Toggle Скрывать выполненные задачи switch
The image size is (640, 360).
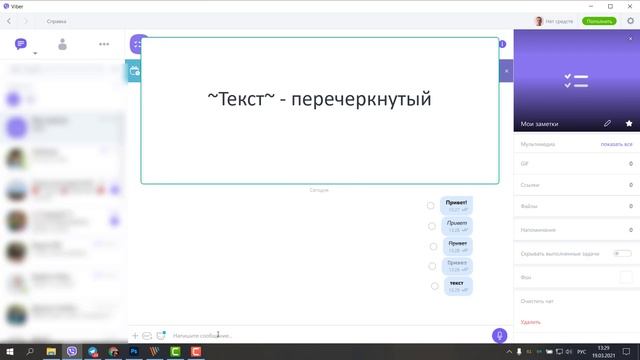pyautogui.click(x=622, y=253)
